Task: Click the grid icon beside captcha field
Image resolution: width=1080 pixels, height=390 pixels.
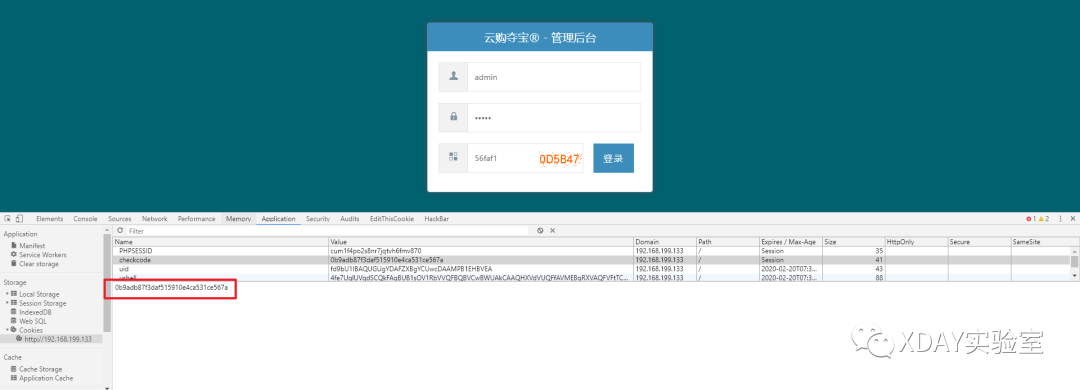Action: [x=453, y=158]
